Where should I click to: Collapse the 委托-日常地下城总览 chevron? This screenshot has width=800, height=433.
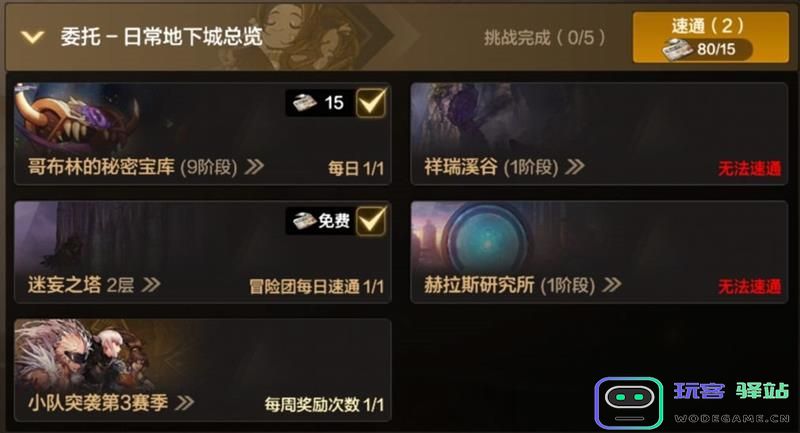pos(33,37)
